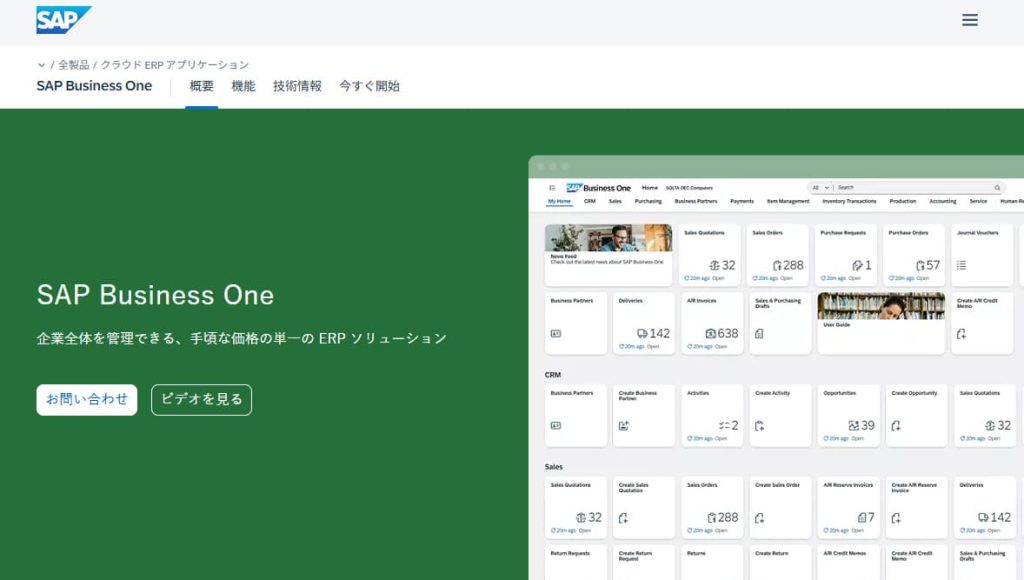Image resolution: width=1024 pixels, height=580 pixels.
Task: Click the Journal Vouchers list icon
Action: (961, 265)
